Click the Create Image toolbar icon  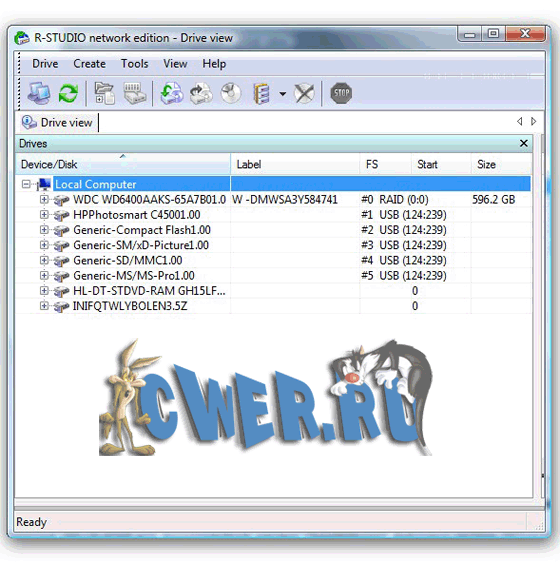pos(201,94)
